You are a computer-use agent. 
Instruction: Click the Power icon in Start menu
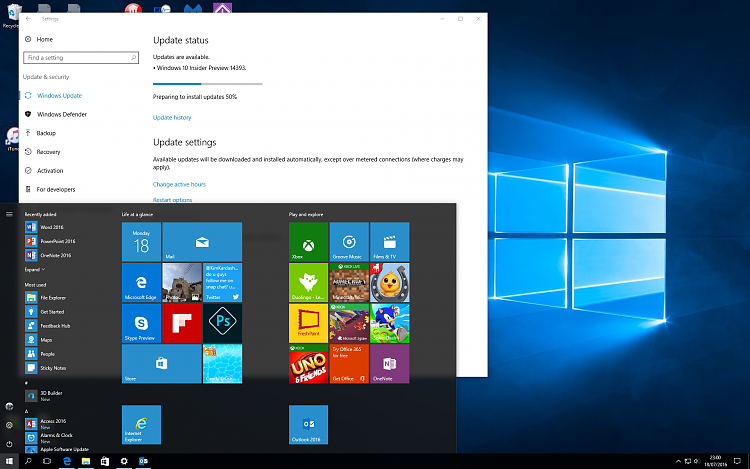pos(9,444)
